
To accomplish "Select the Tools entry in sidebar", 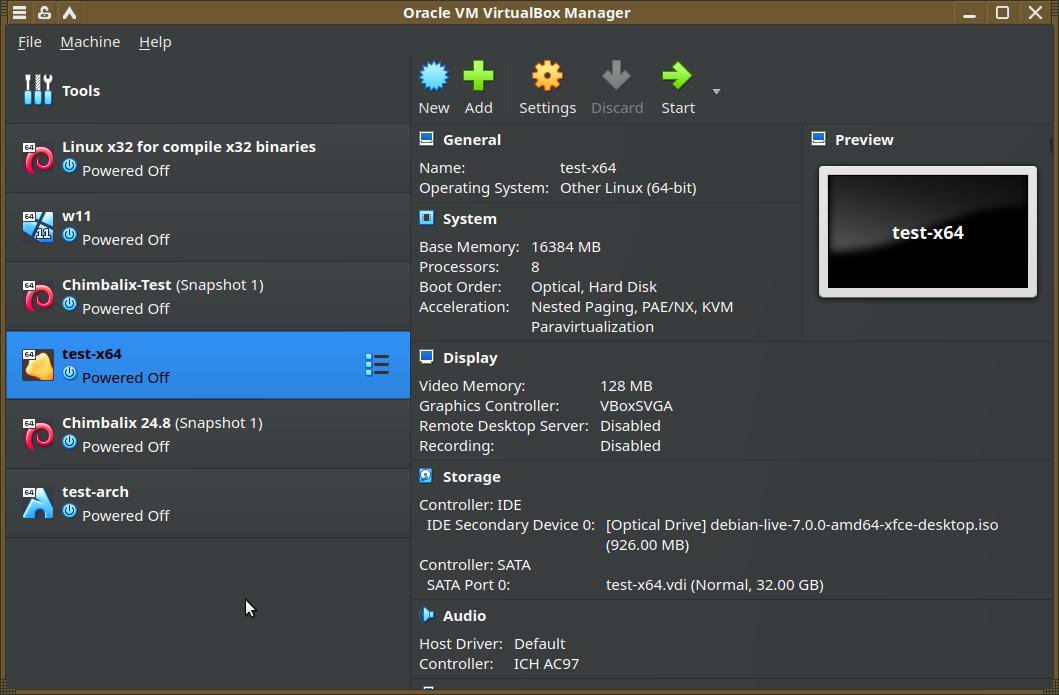I will click(208, 91).
